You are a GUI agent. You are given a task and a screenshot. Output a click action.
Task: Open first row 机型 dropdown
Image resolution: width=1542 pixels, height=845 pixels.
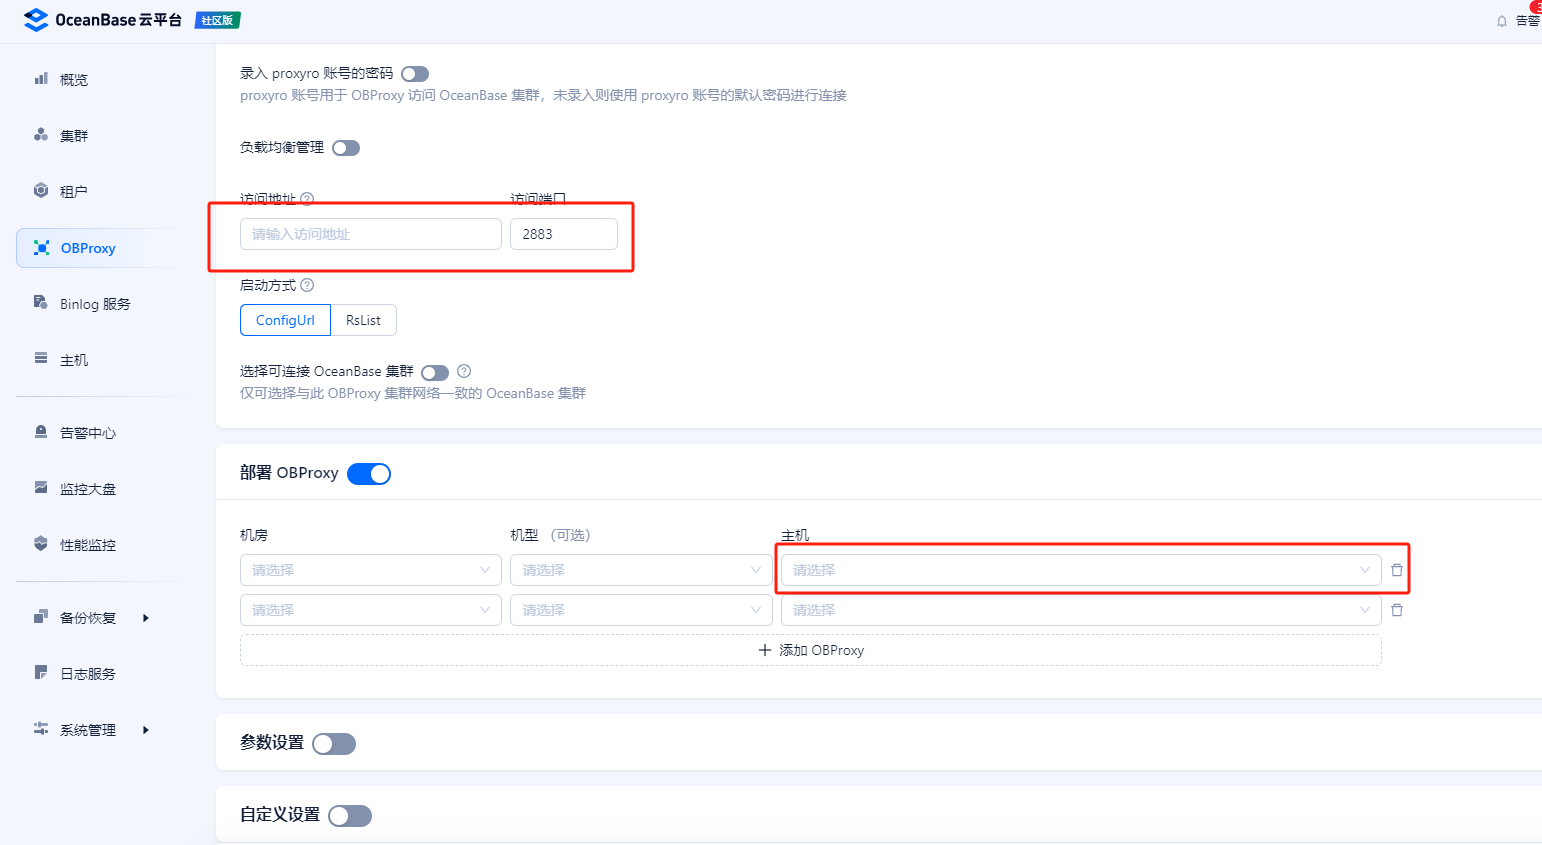click(641, 570)
